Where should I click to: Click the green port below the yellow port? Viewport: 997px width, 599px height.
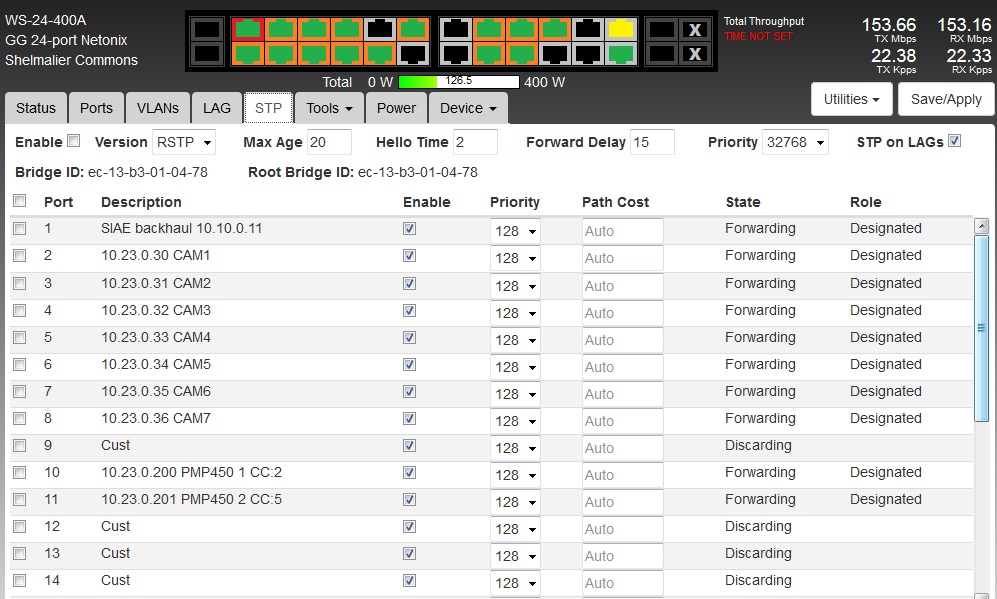620,54
